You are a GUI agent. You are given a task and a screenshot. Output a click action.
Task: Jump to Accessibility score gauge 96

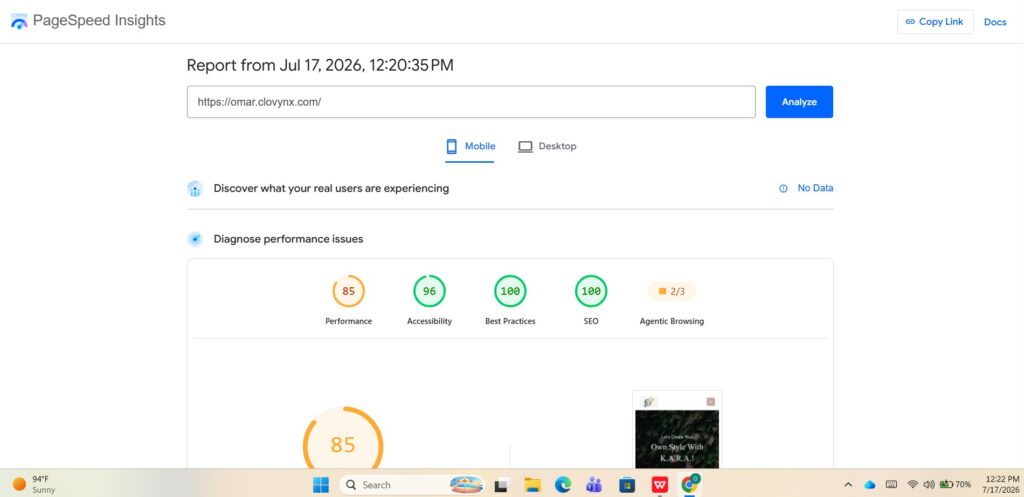[429, 291]
